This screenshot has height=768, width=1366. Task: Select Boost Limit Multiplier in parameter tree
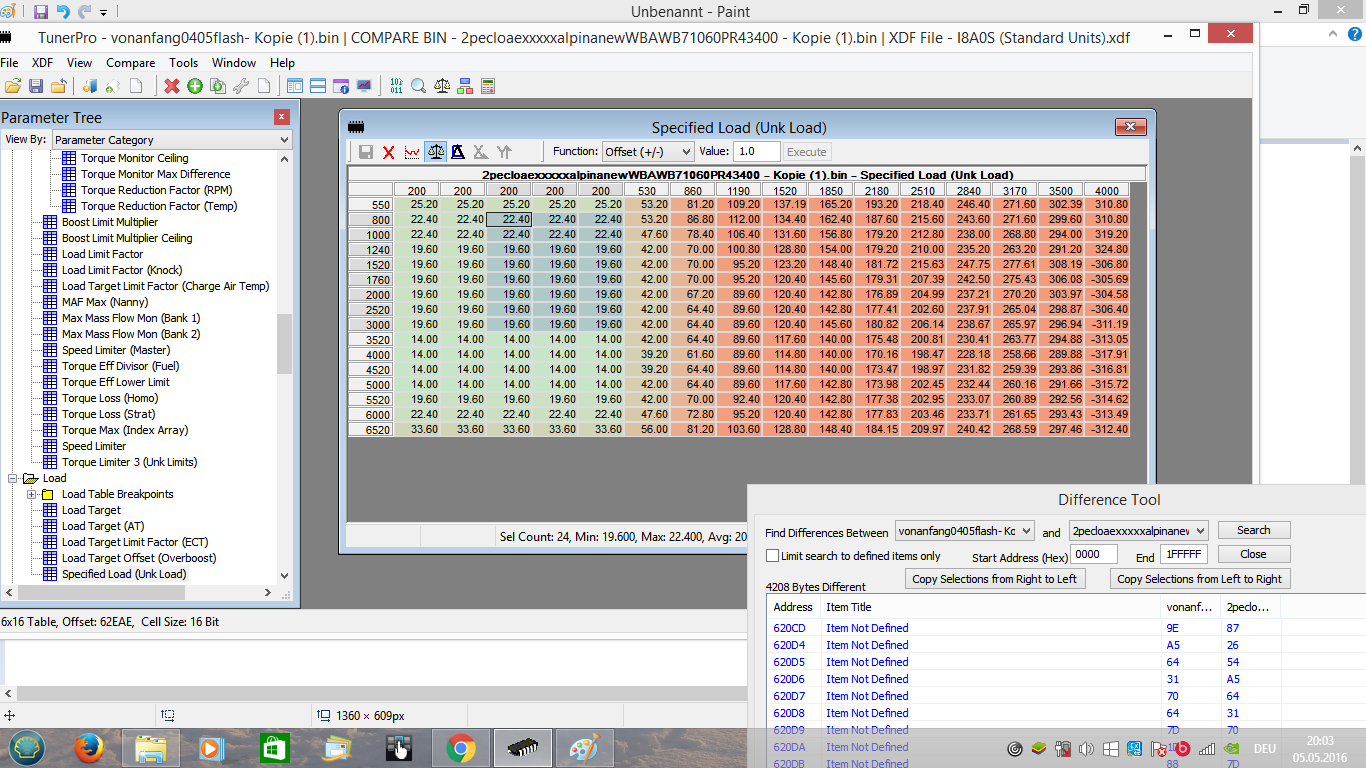[x=109, y=222]
